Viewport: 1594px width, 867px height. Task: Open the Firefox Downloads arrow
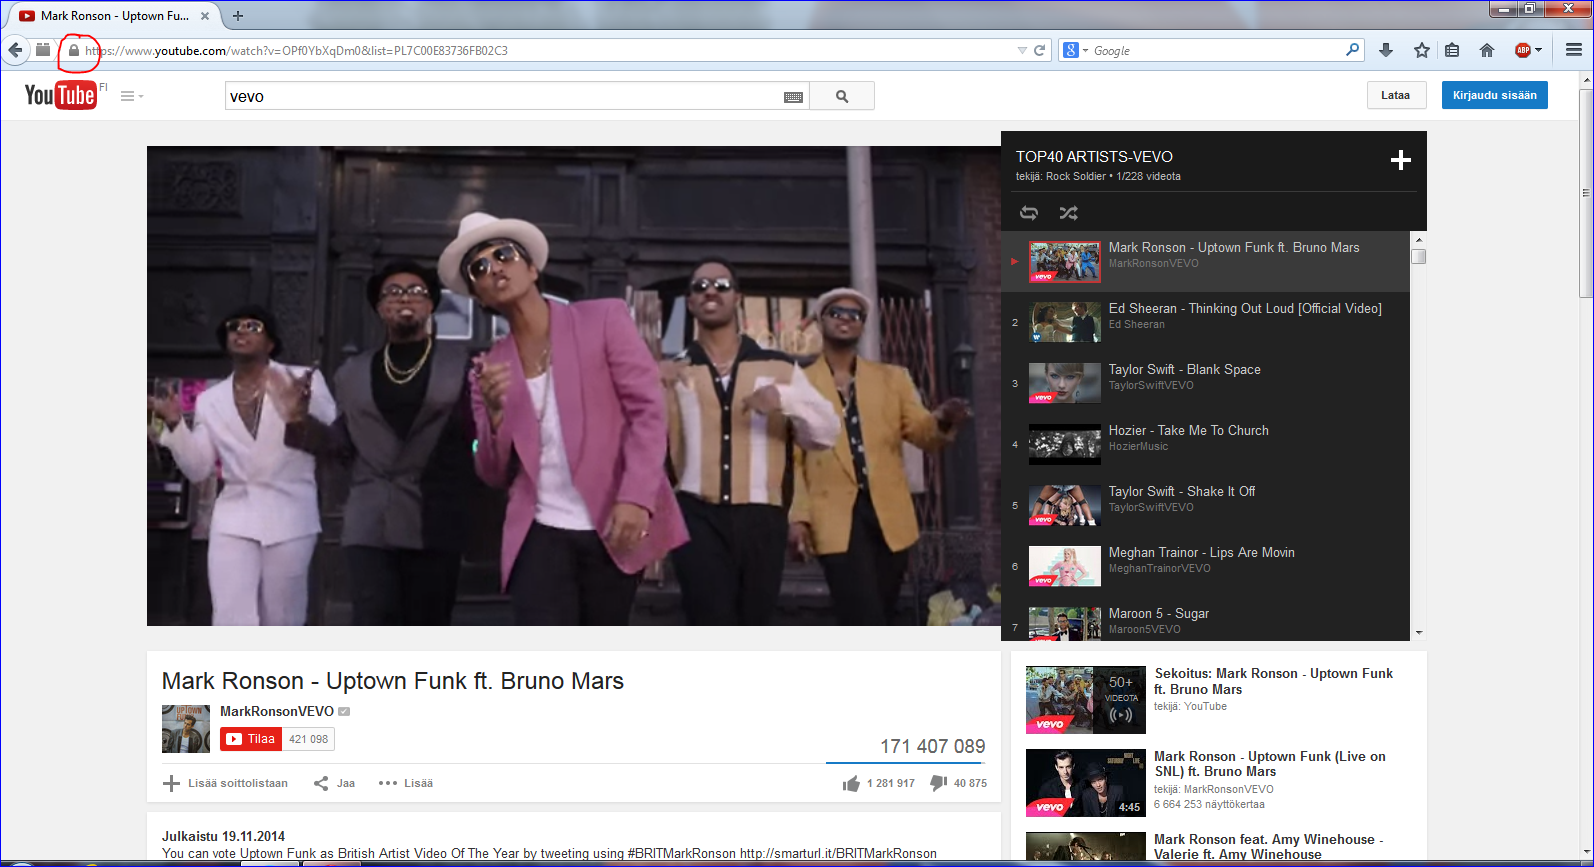[x=1386, y=50]
